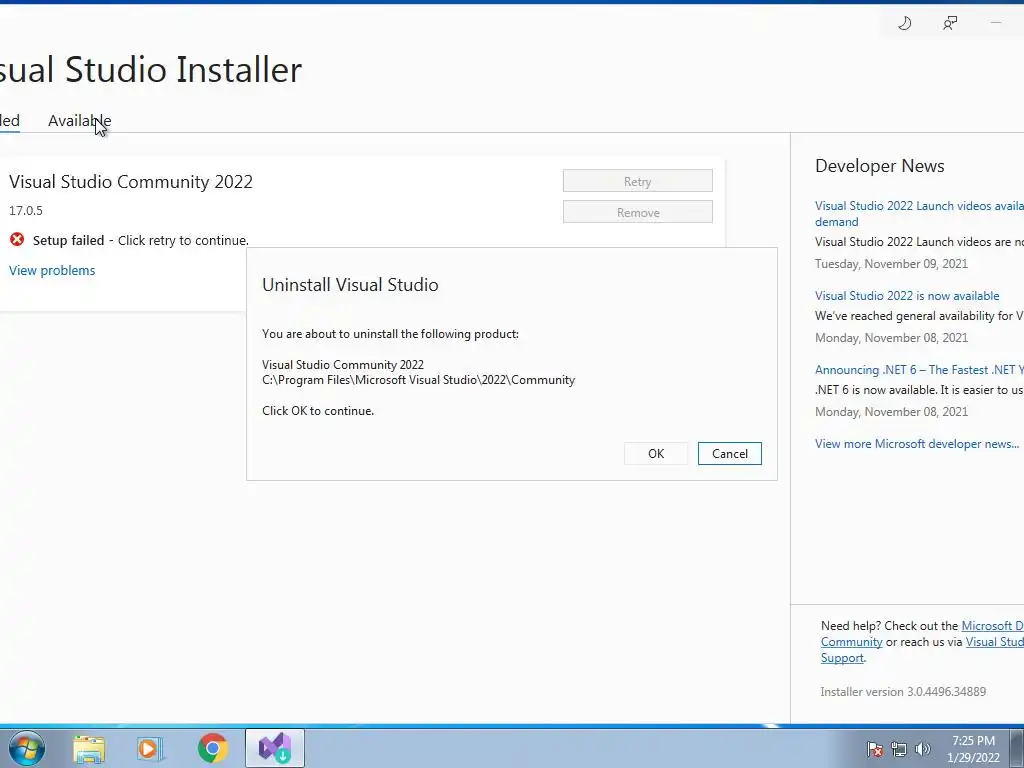Click the Uninstall Visual Studio dialog title
The height and width of the screenshot is (768, 1024).
pos(350,285)
